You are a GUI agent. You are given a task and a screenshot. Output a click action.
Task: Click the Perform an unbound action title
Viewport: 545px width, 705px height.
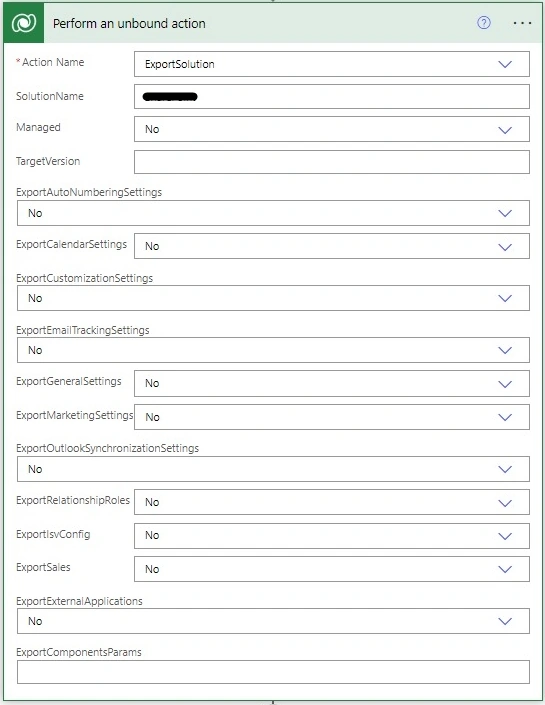(x=129, y=23)
